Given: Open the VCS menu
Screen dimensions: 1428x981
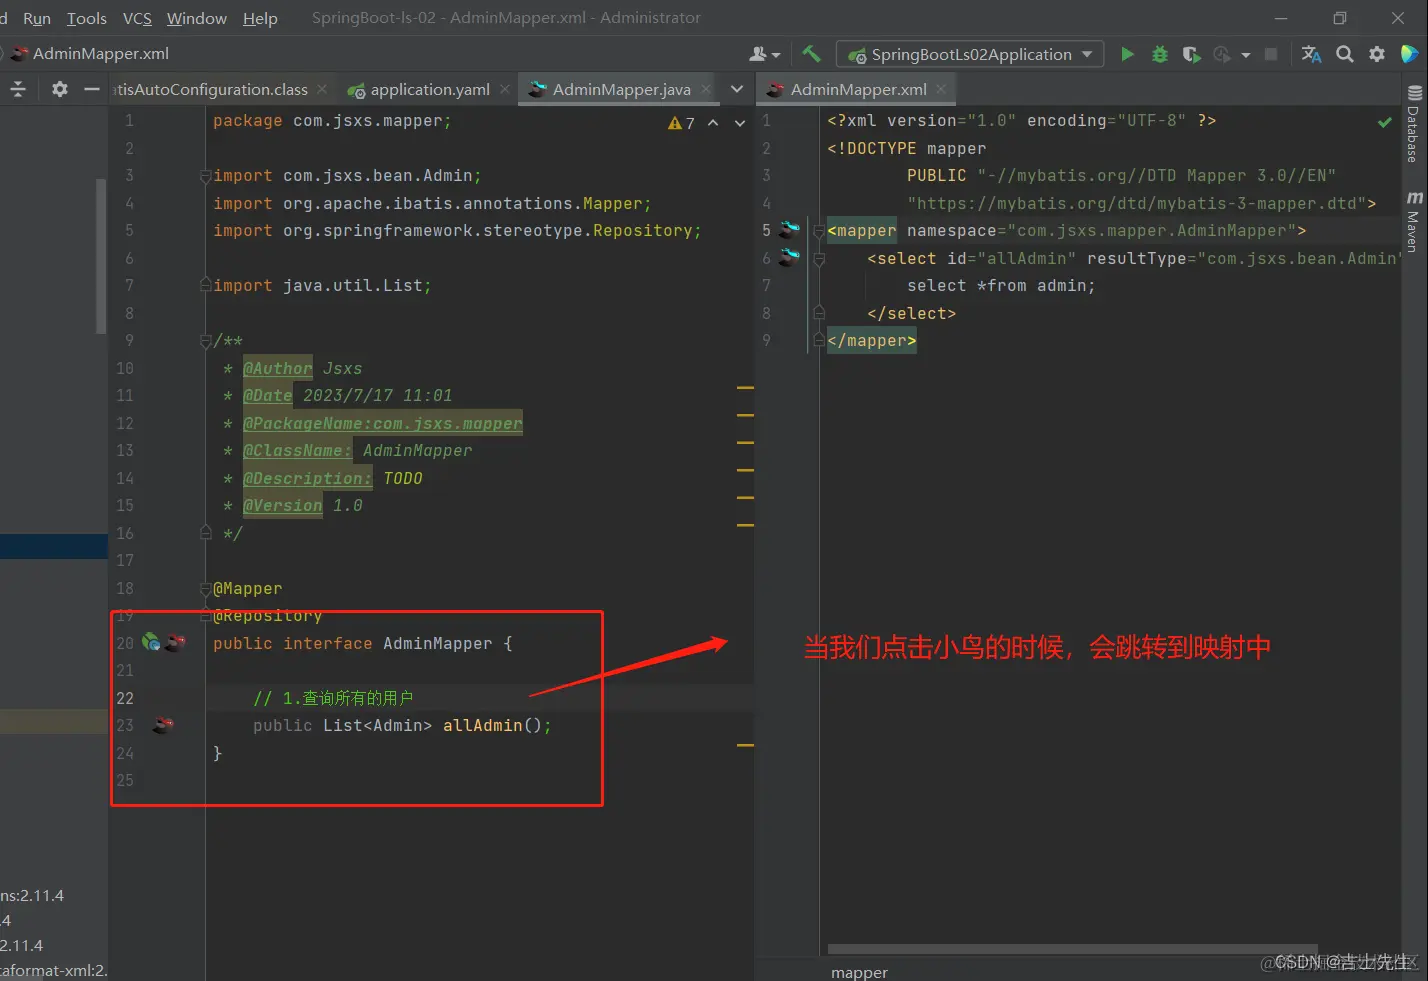Looking at the screenshot, I should coord(137,18).
